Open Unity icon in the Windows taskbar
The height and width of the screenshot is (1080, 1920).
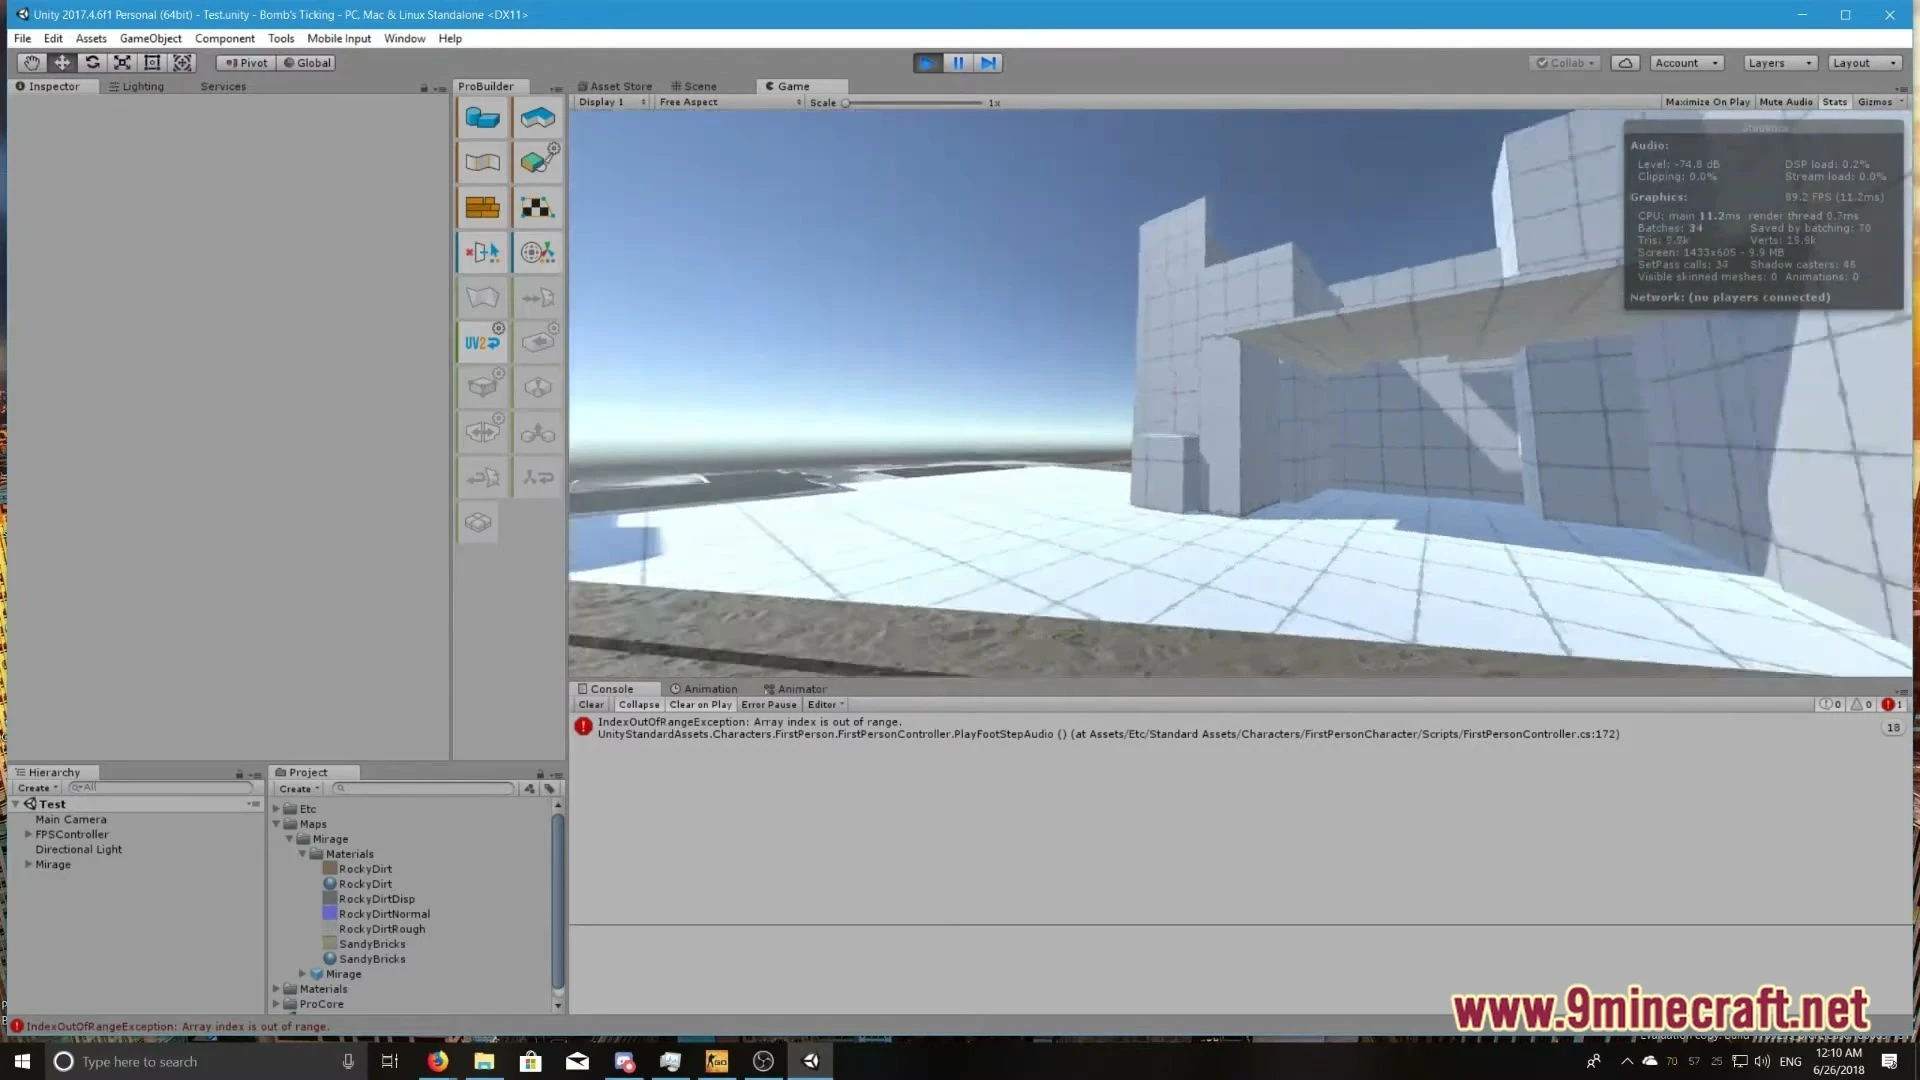tap(811, 1061)
